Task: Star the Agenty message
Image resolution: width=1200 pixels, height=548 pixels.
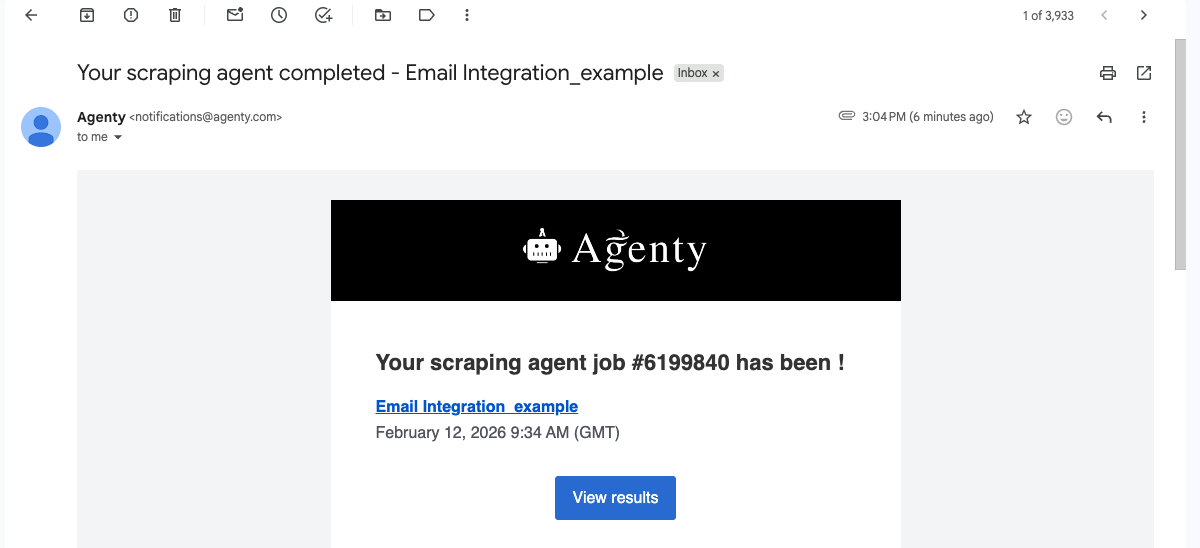Action: [1024, 117]
